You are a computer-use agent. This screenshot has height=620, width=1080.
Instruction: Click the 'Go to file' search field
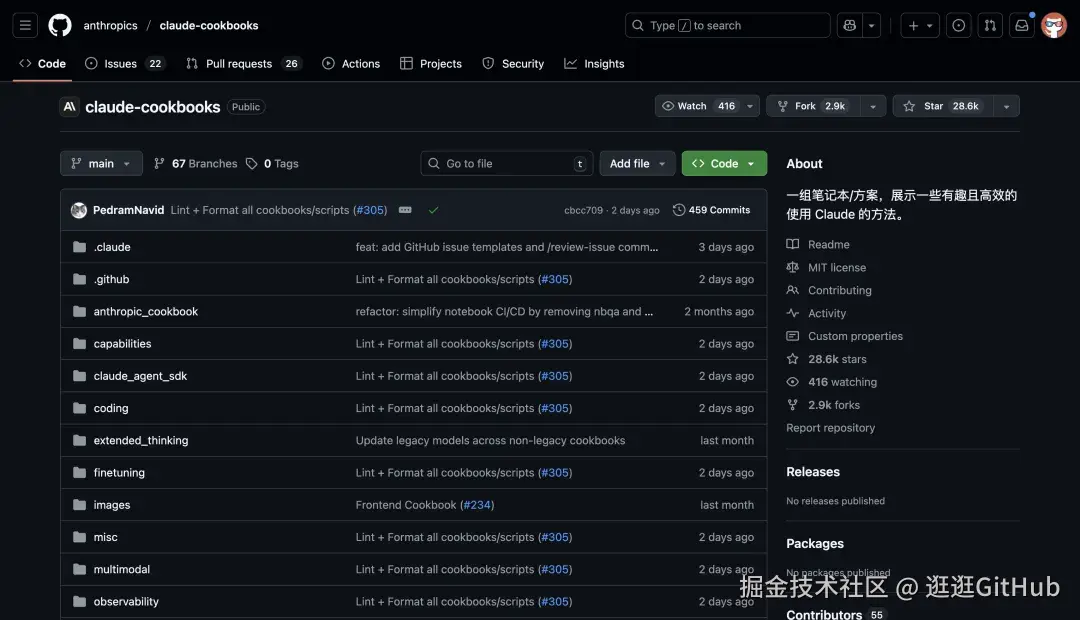pos(507,163)
